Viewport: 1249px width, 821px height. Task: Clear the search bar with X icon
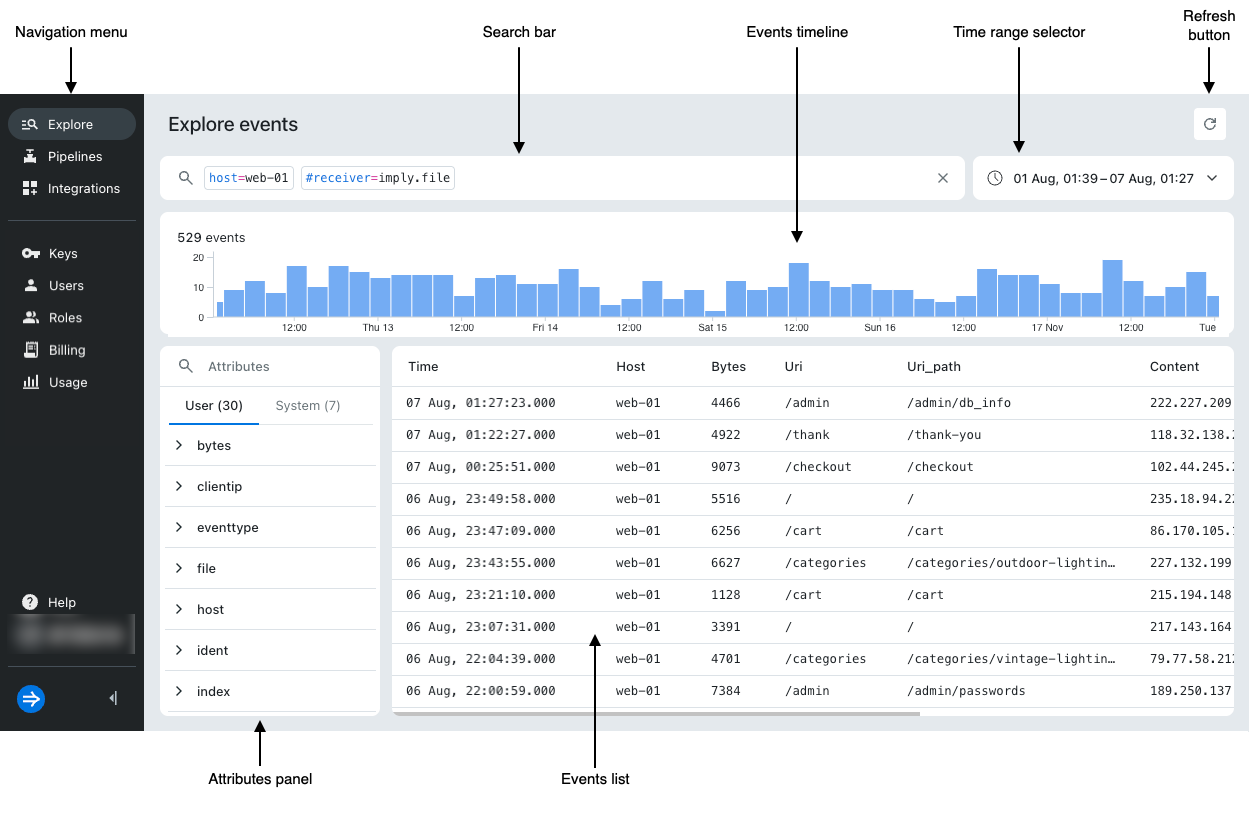942,178
